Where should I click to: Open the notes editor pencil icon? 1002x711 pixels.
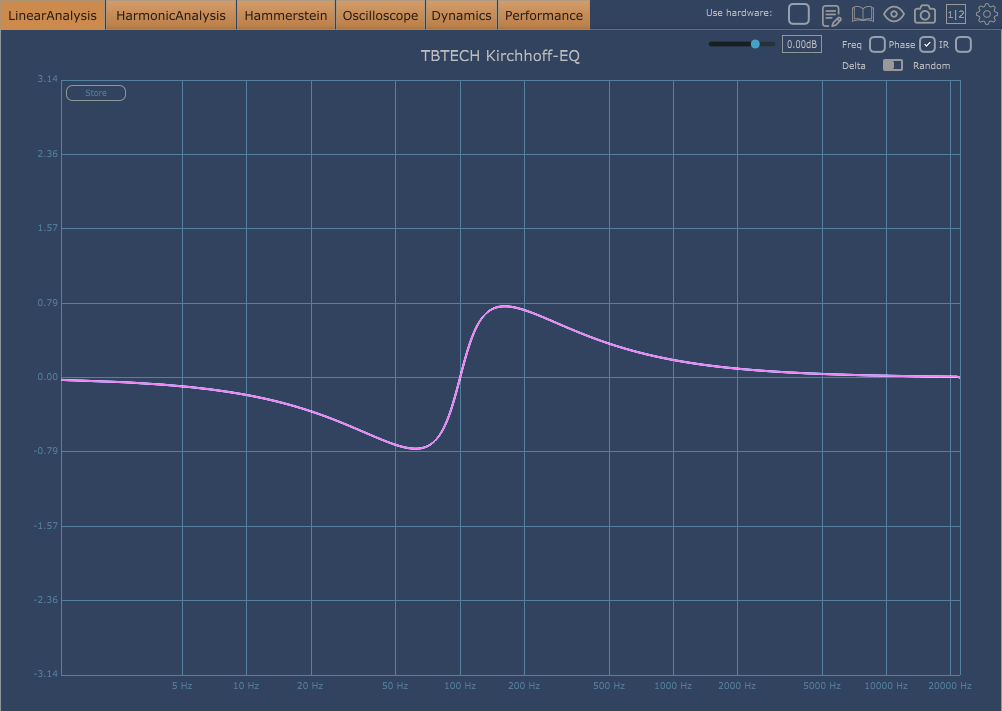pyautogui.click(x=831, y=14)
